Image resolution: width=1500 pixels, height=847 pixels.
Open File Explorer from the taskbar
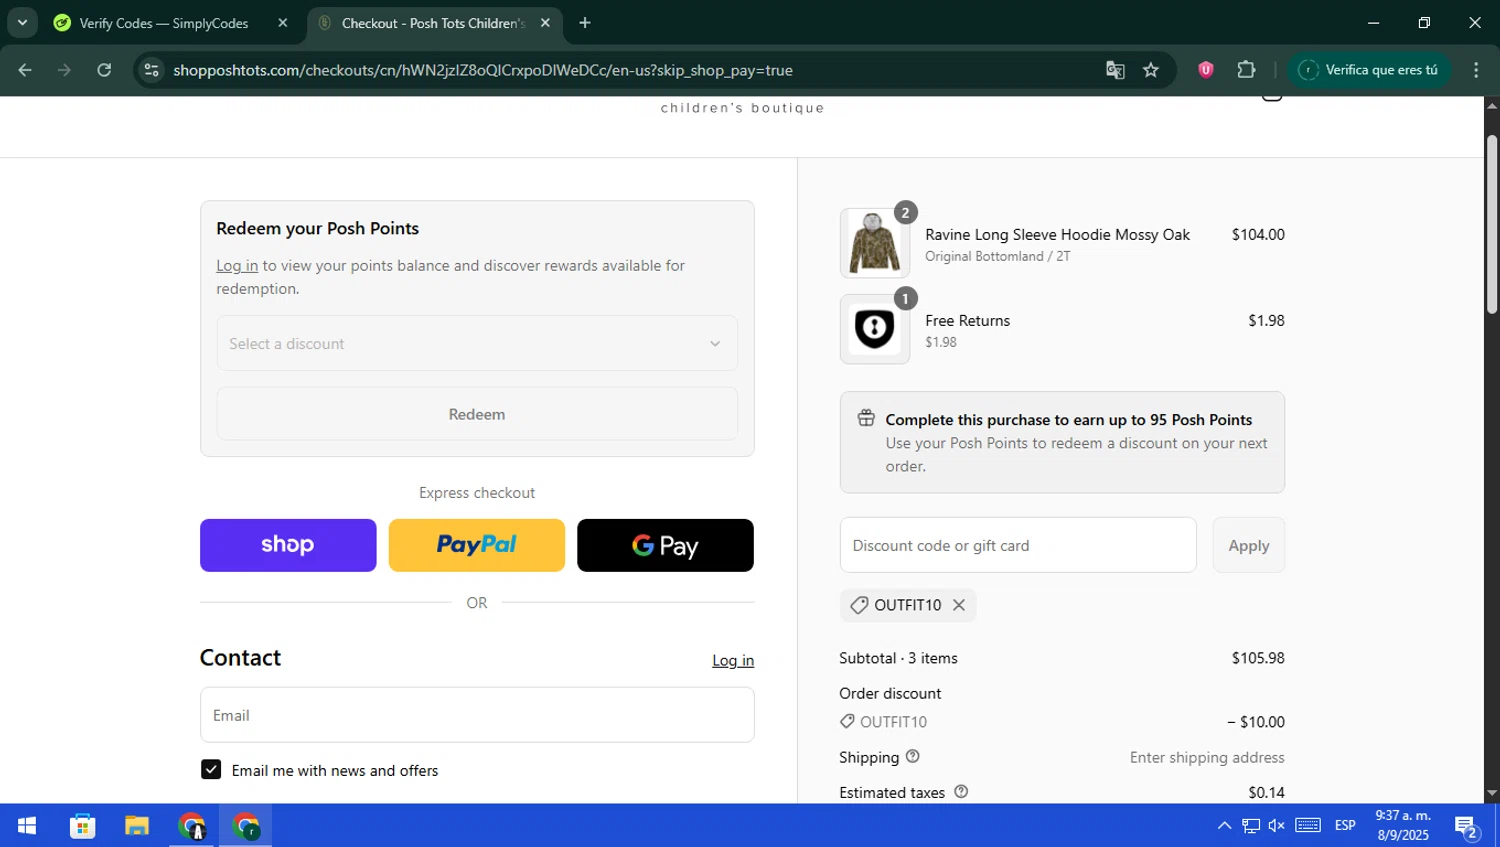click(x=137, y=826)
